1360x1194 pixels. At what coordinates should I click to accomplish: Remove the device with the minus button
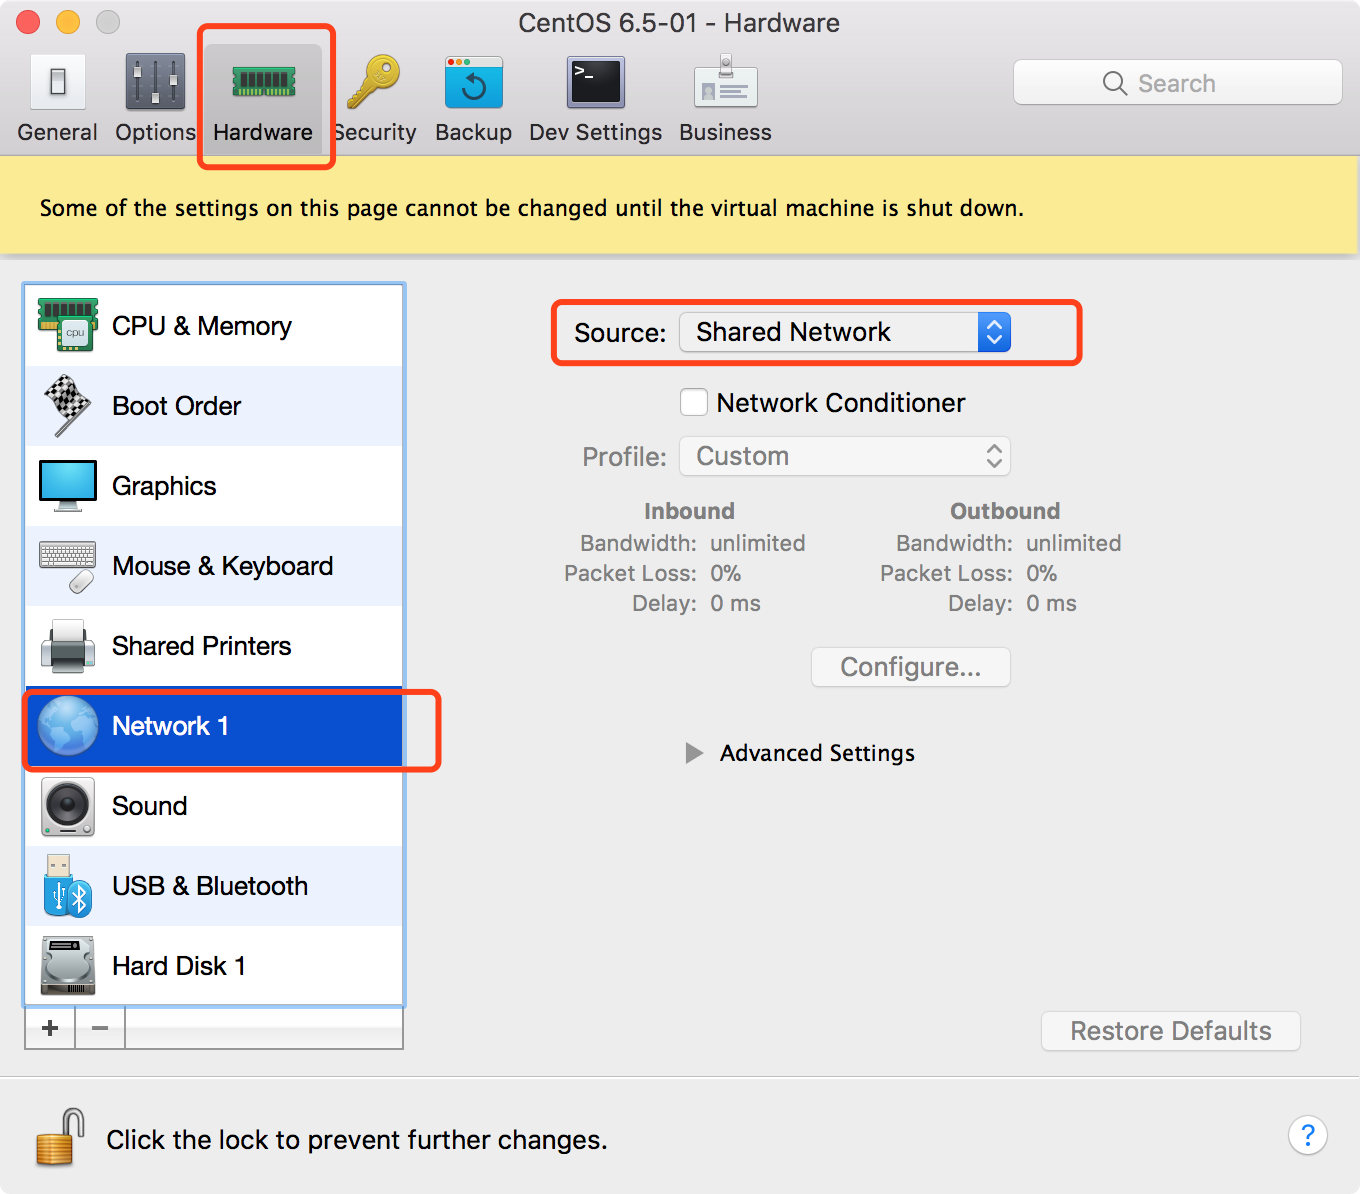(100, 1028)
